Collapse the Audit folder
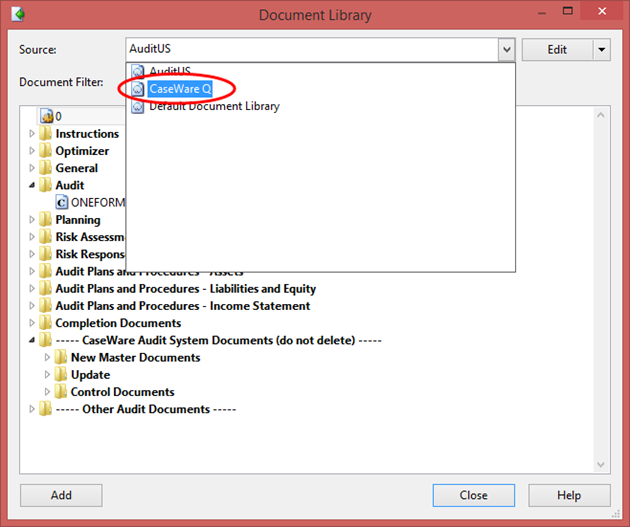630x527 pixels. pyautogui.click(x=32, y=185)
